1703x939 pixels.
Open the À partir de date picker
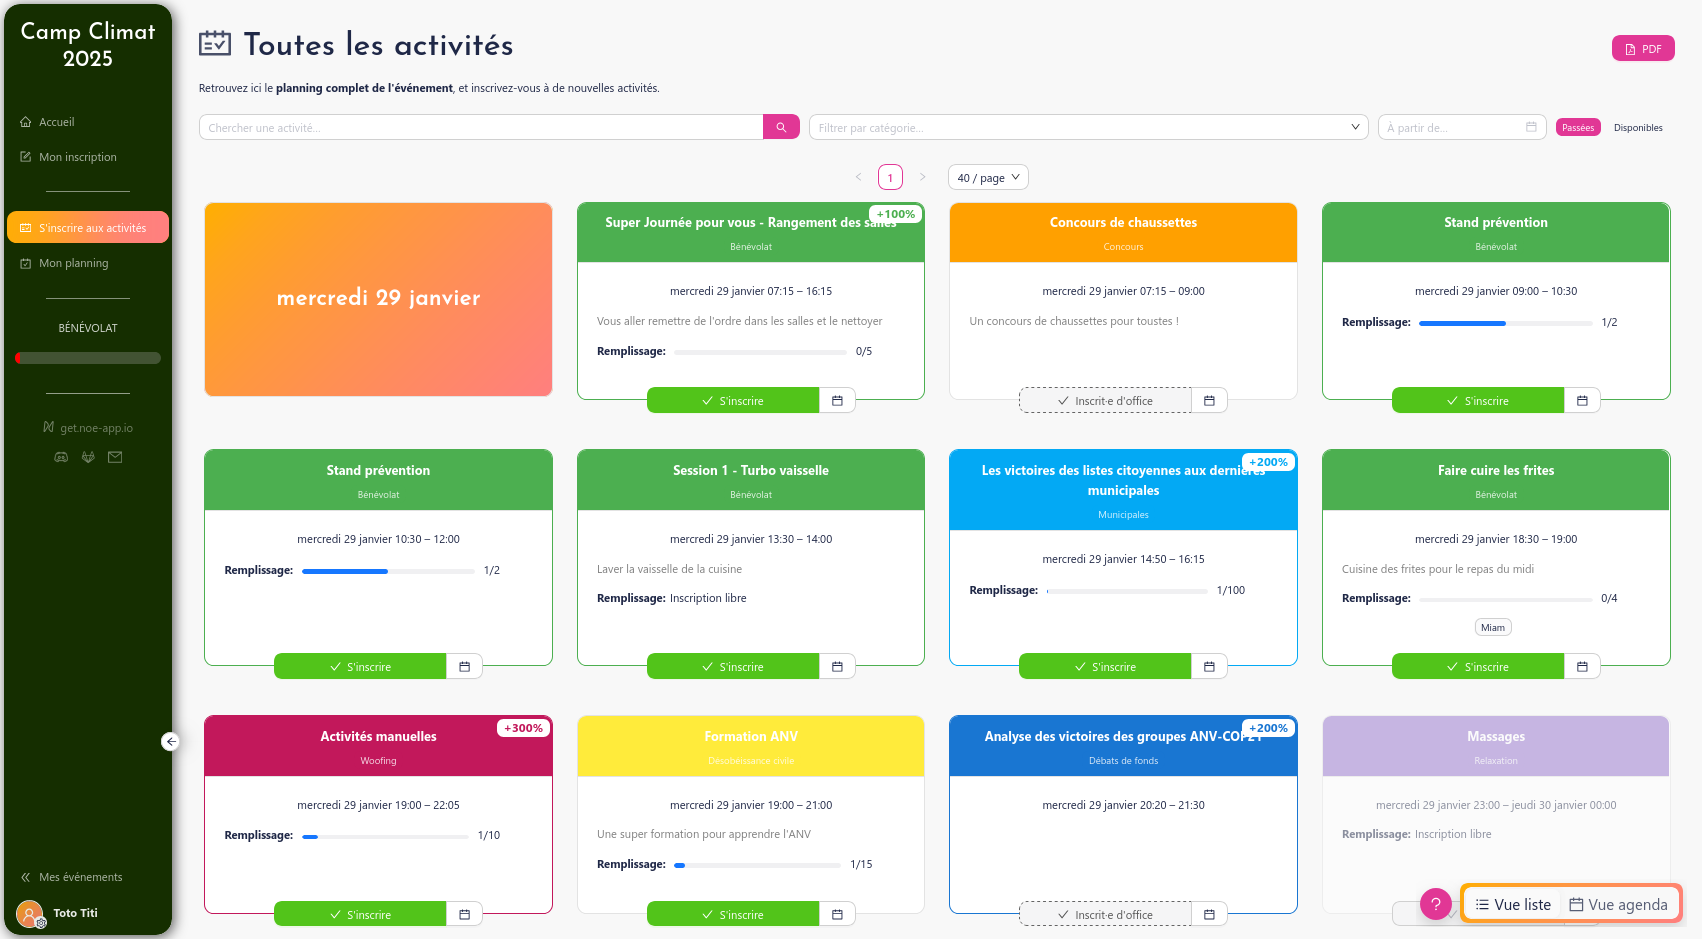[1461, 128]
